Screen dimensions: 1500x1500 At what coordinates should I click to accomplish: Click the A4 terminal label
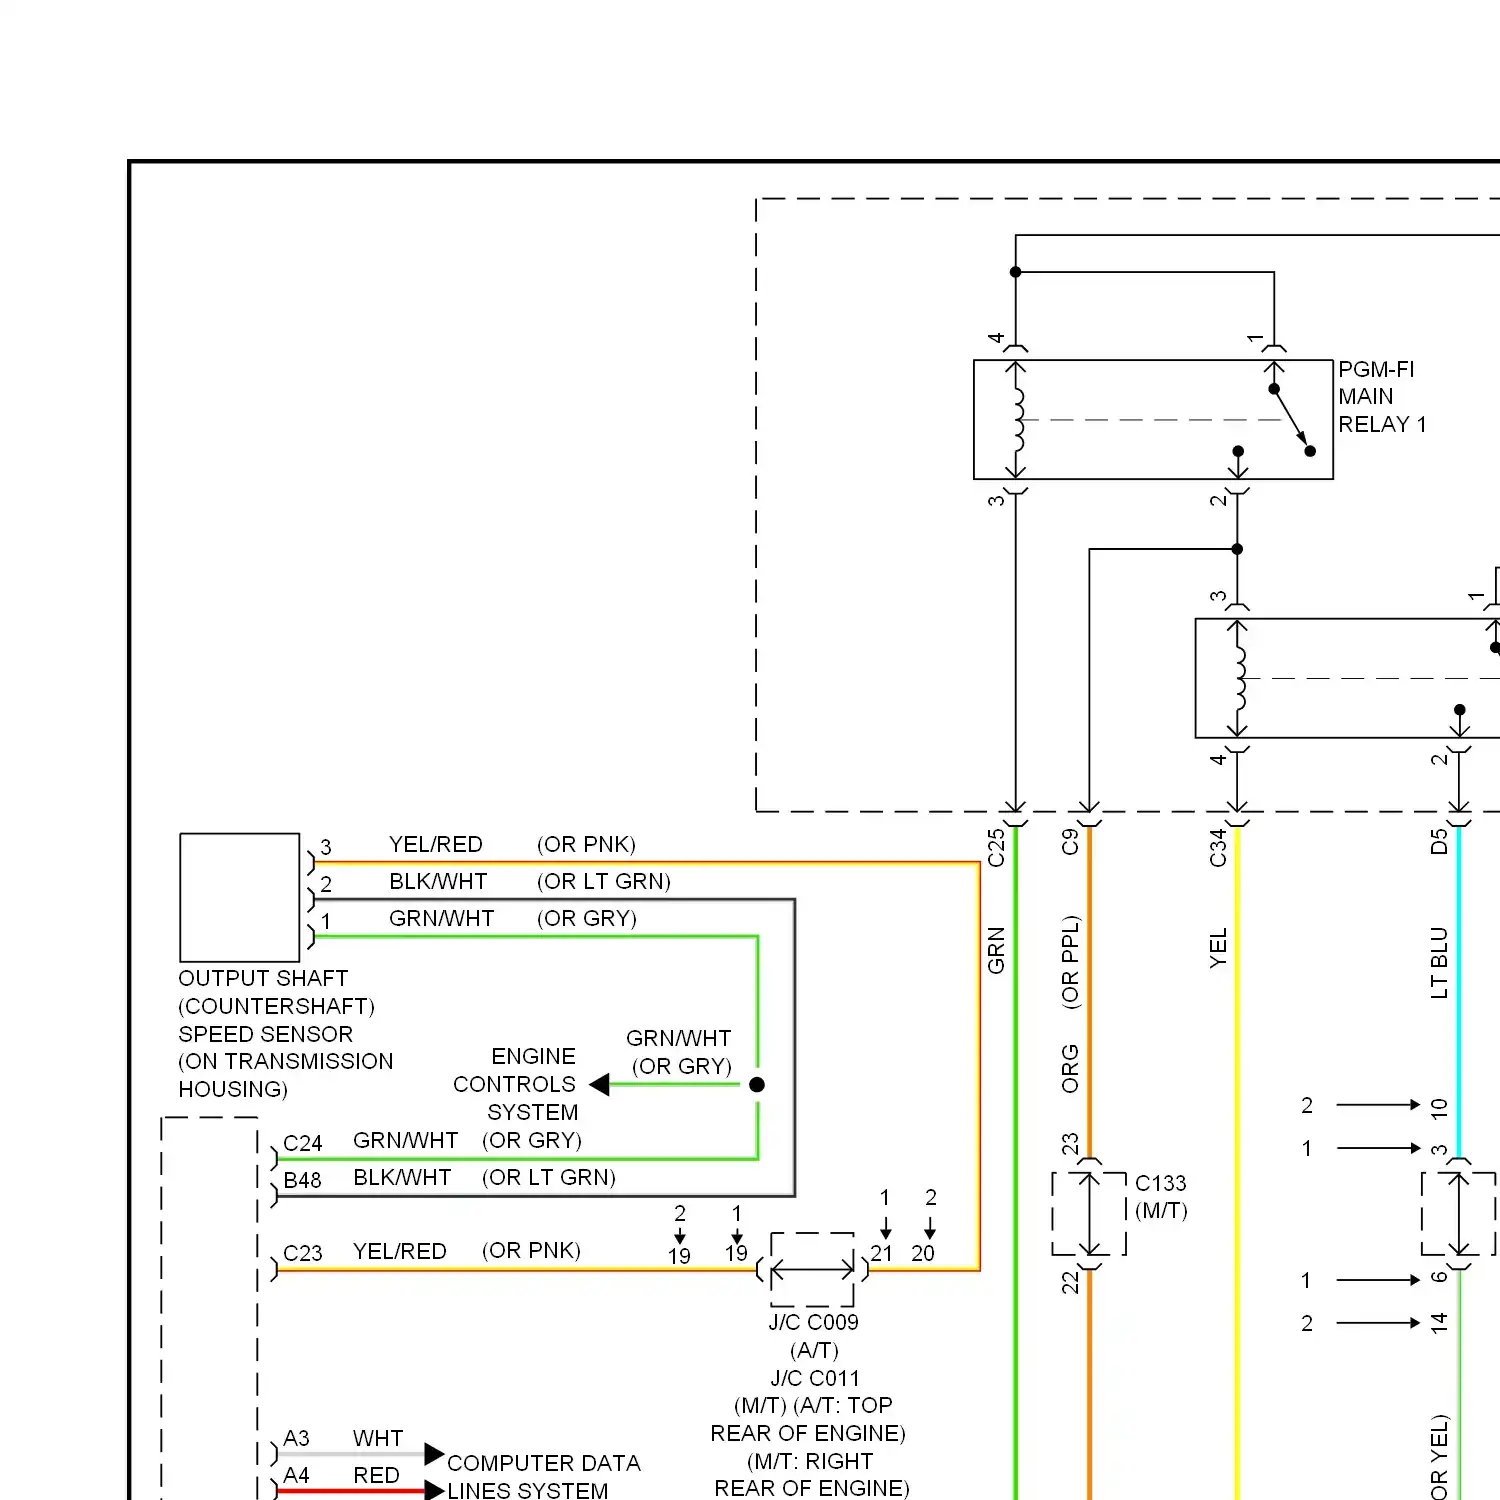tap(297, 1475)
